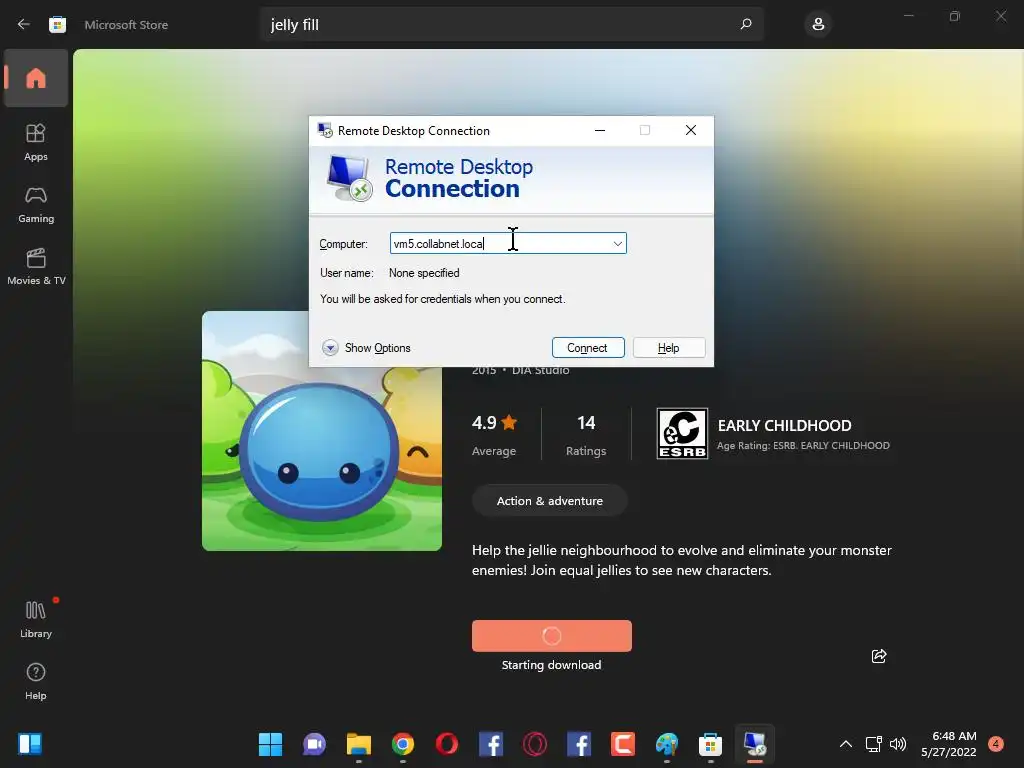Open the filled red Opera icon in taskbar
Viewport: 1024px width, 768px height.
click(x=447, y=744)
